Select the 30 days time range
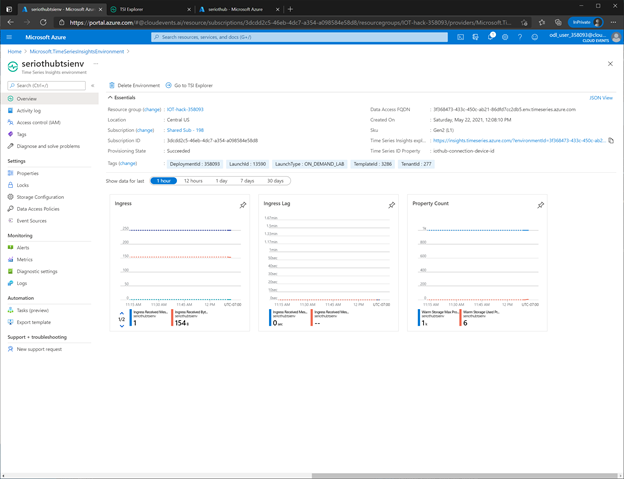This screenshot has width=624, height=479. pyautogui.click(x=275, y=181)
